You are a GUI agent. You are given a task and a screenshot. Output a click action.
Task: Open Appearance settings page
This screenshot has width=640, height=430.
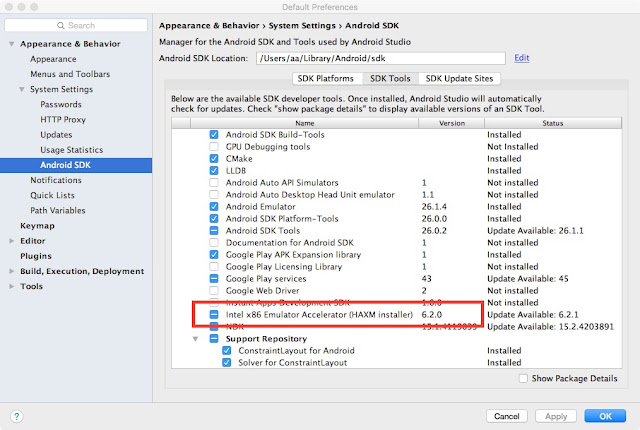coord(53,59)
